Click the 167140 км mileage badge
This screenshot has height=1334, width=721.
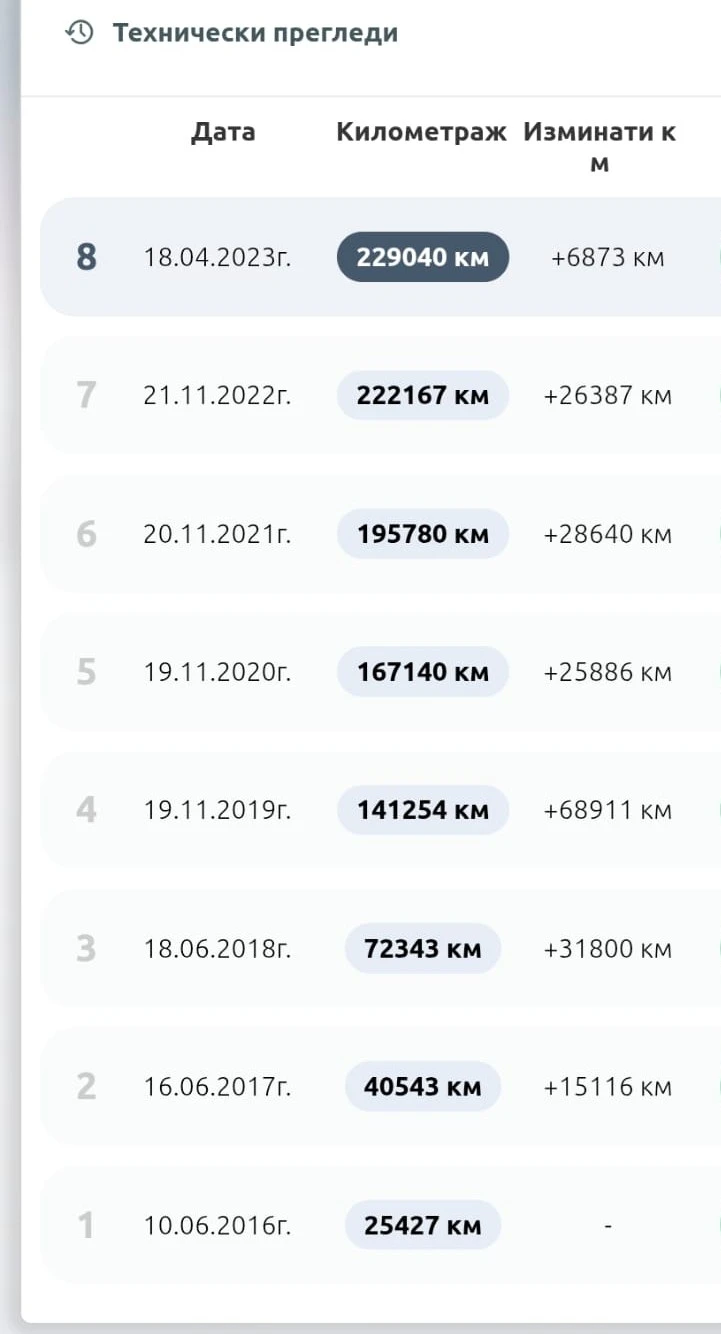click(422, 672)
